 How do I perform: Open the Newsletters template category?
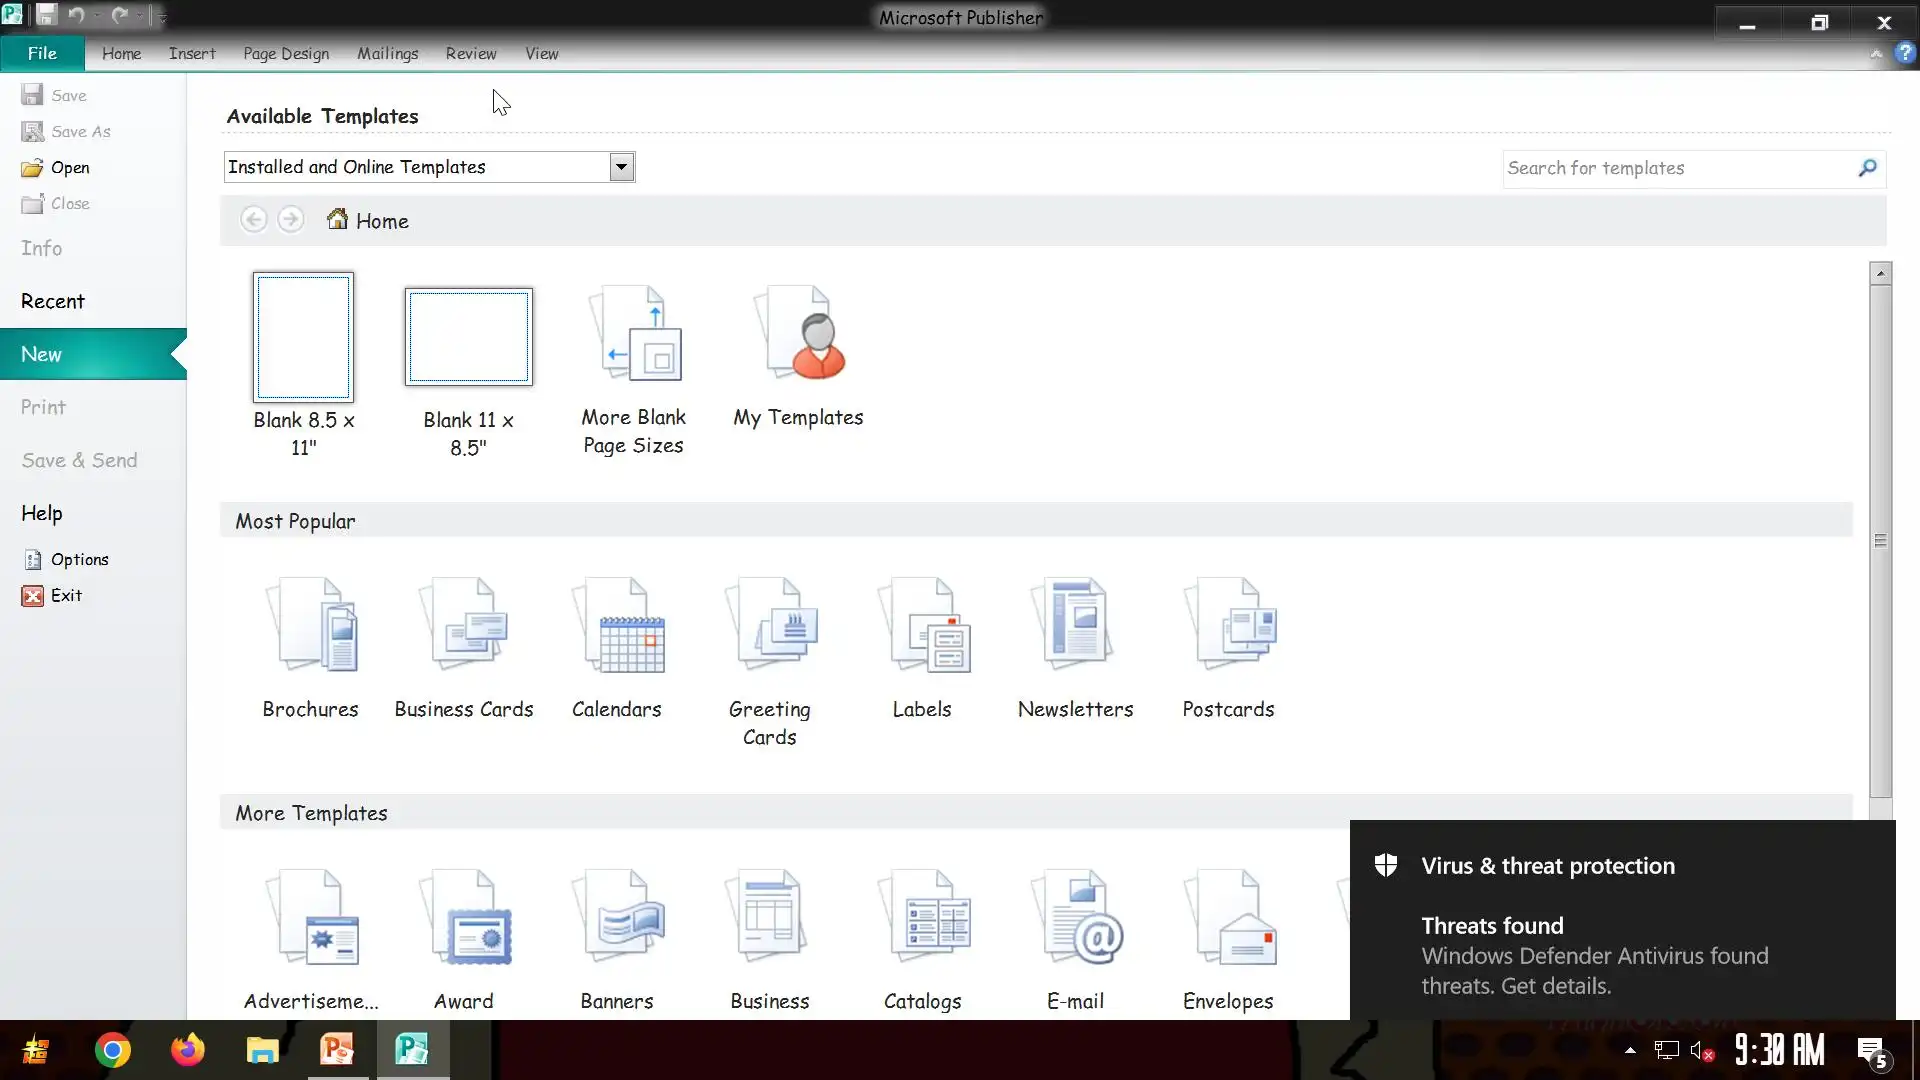pyautogui.click(x=1075, y=626)
